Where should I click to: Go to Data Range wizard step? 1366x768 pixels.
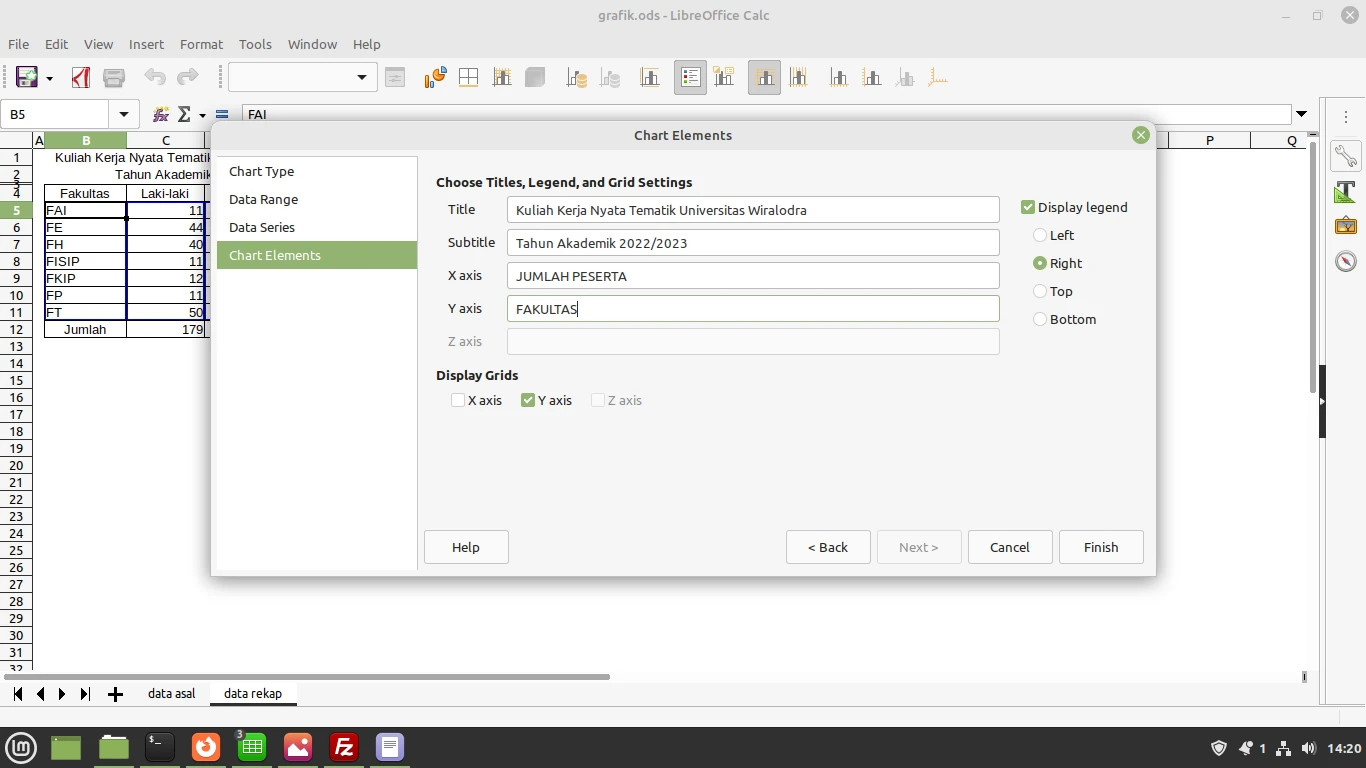point(317,199)
